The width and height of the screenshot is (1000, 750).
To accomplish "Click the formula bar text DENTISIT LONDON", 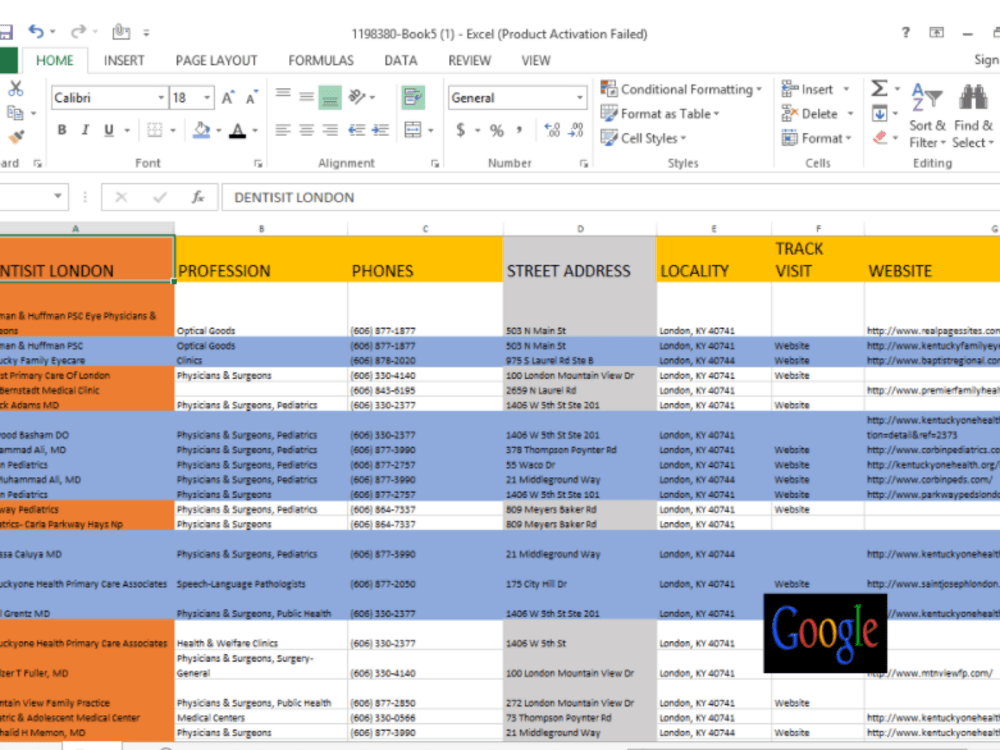I will 294,197.
